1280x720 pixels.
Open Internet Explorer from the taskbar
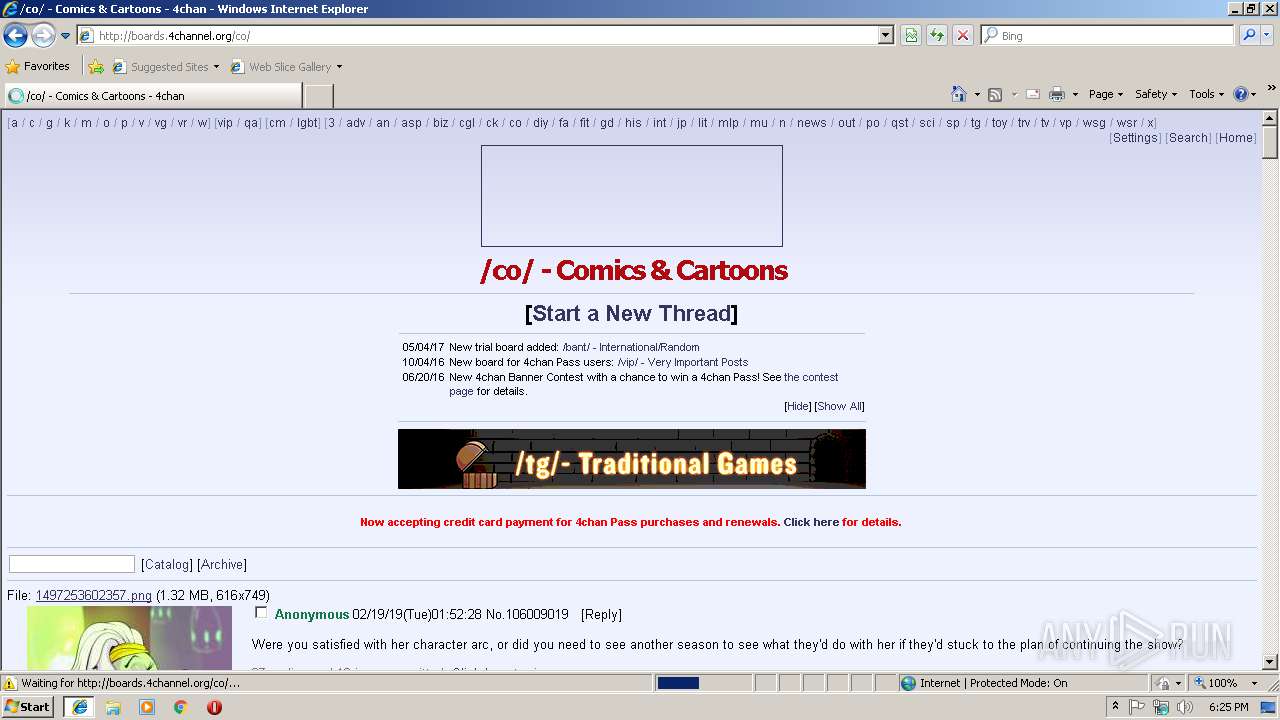79,707
